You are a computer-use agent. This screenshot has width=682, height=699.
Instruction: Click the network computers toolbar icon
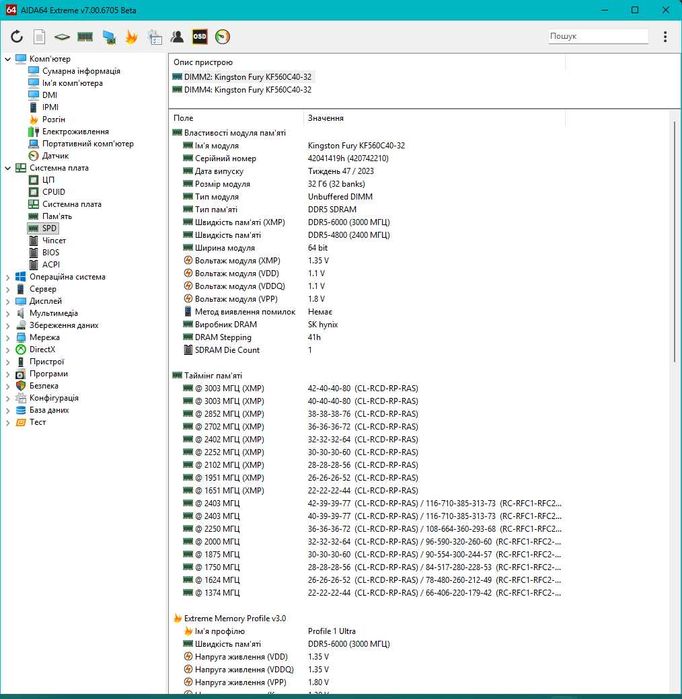point(109,37)
